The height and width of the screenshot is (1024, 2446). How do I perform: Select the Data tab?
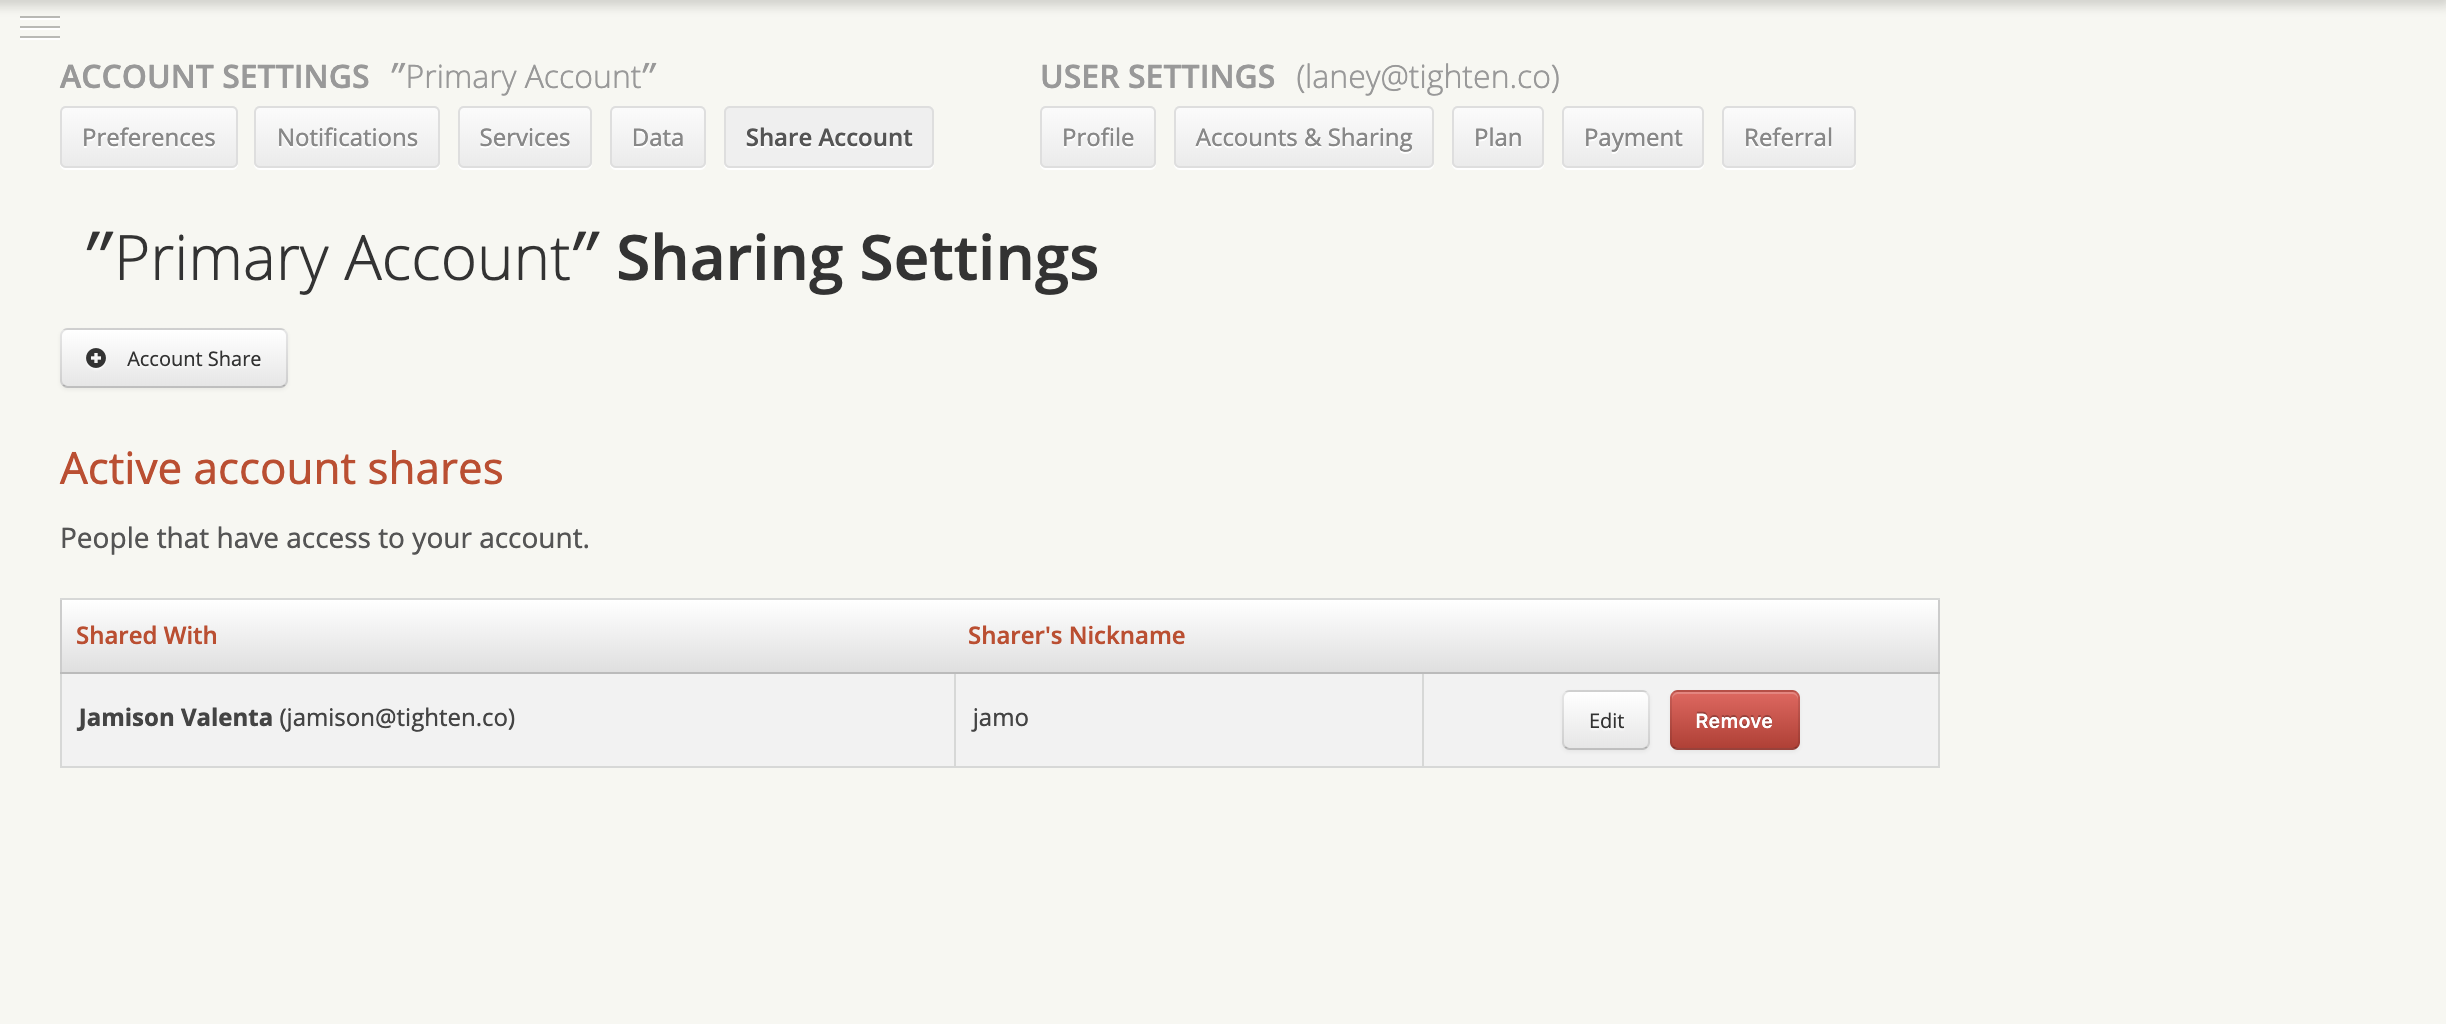pyautogui.click(x=657, y=137)
